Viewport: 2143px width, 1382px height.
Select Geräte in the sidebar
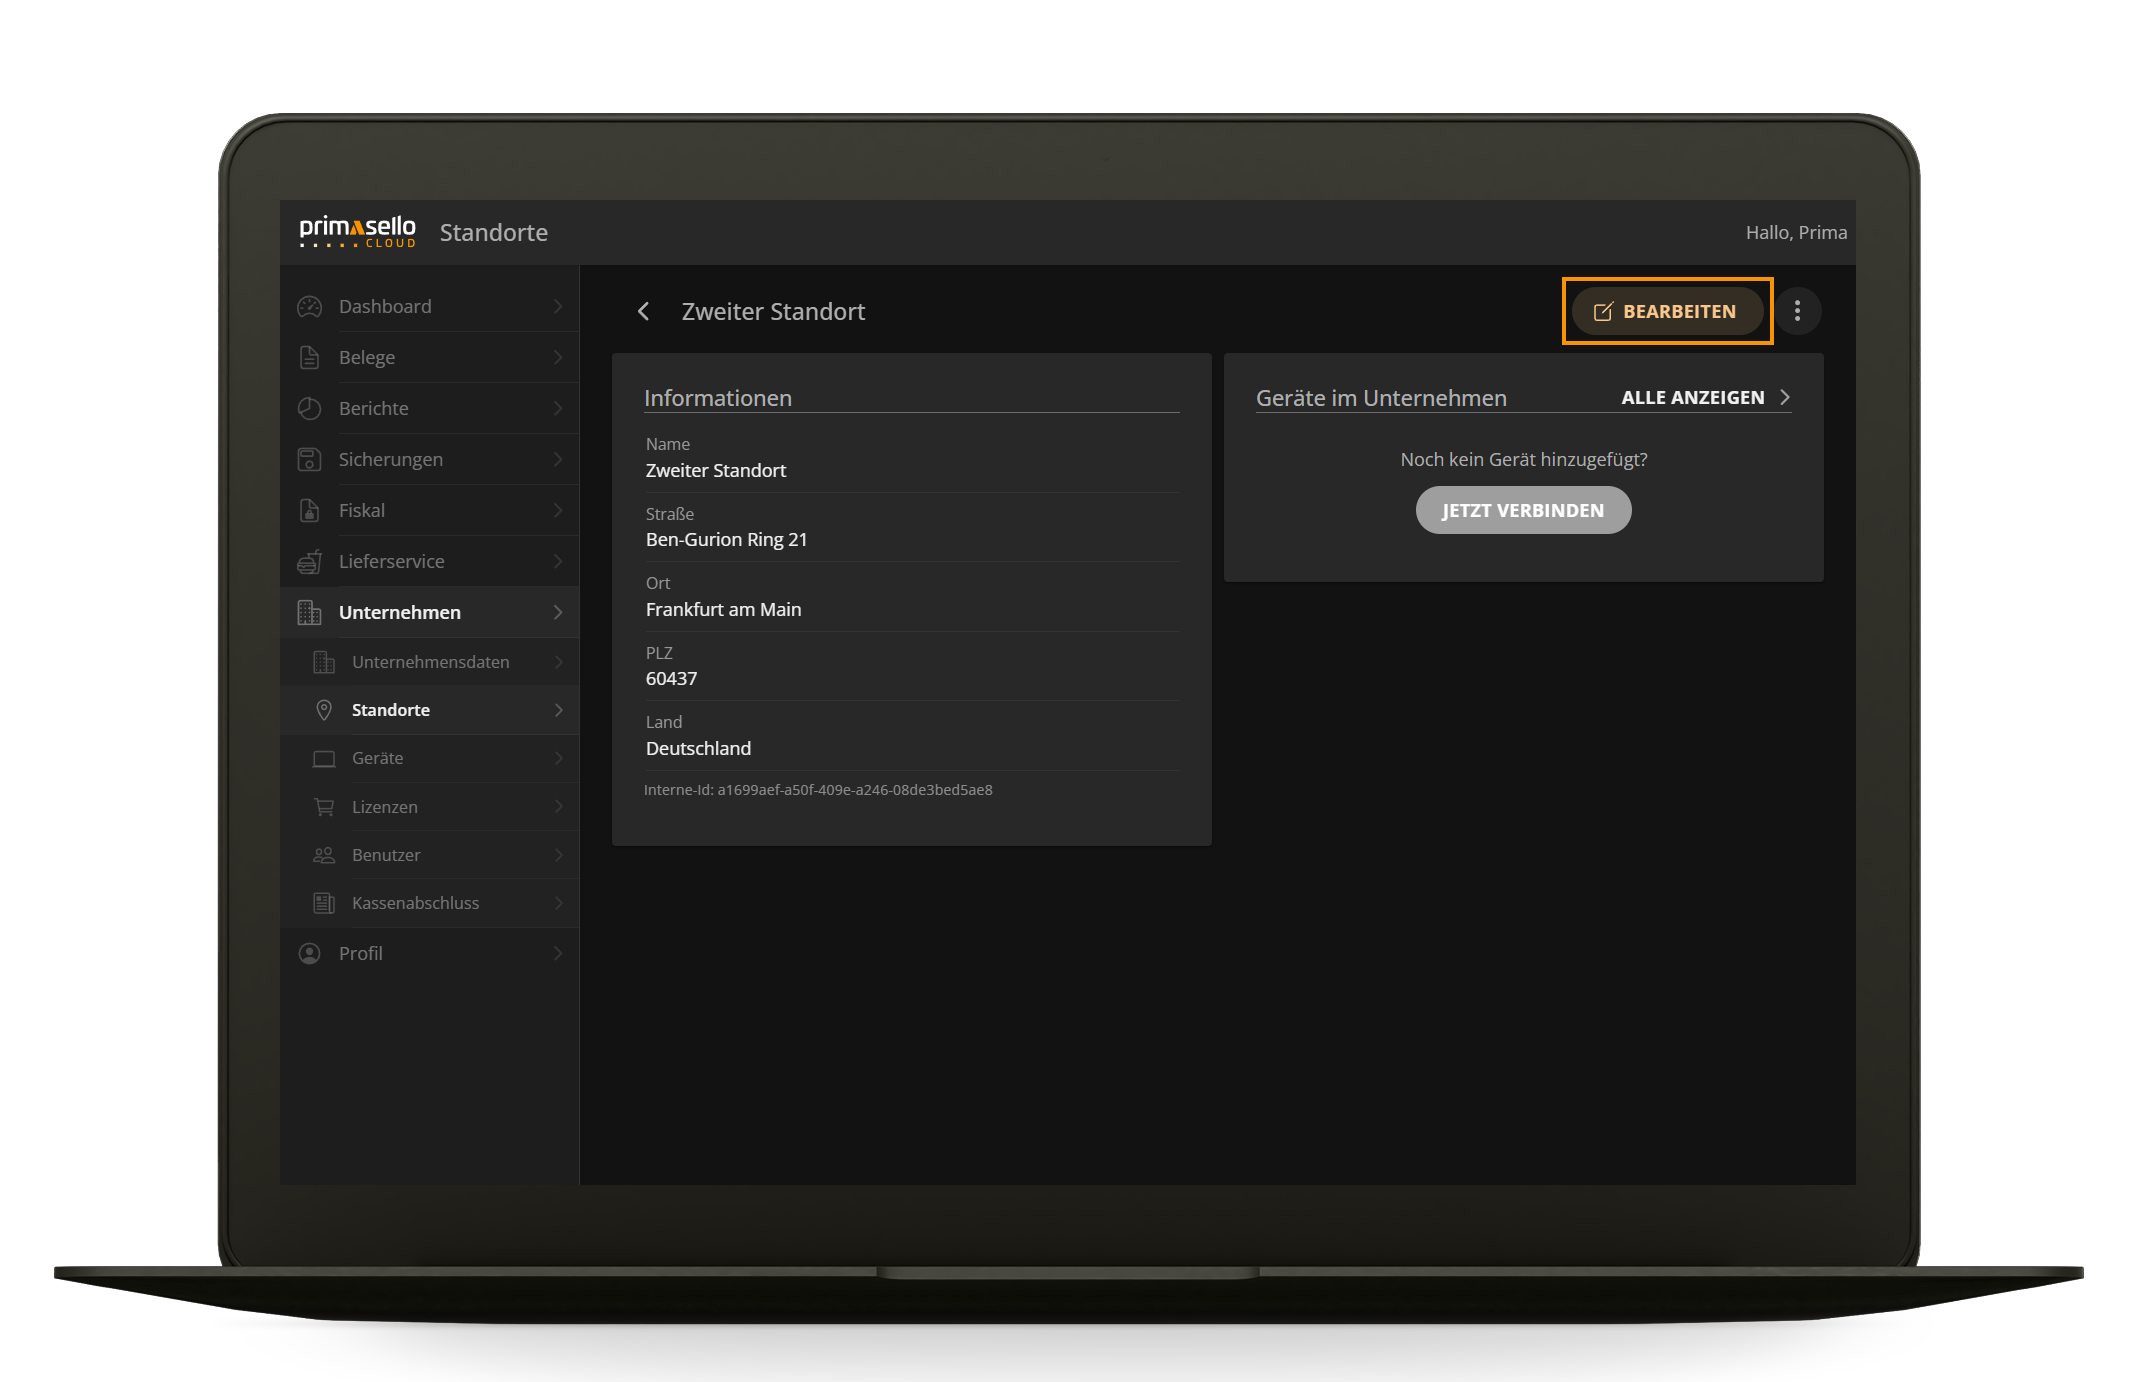tap(378, 758)
